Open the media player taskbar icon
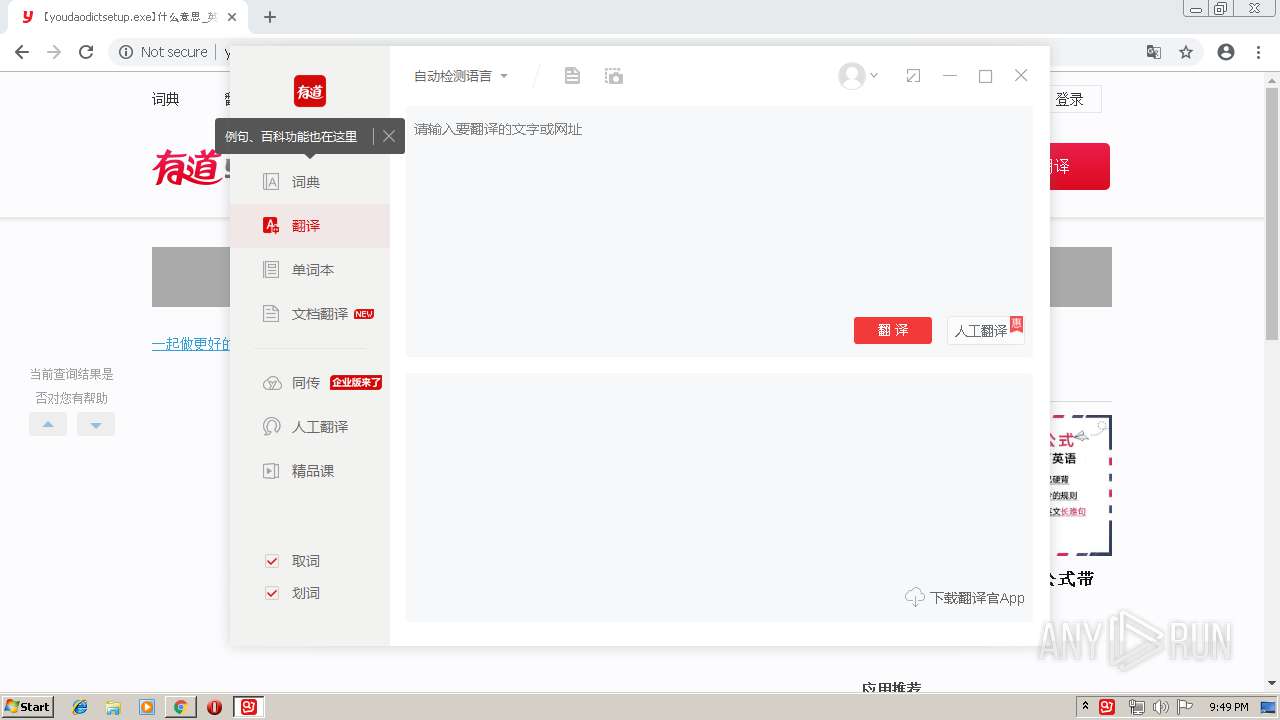Viewport: 1280px width, 720px height. tap(147, 707)
